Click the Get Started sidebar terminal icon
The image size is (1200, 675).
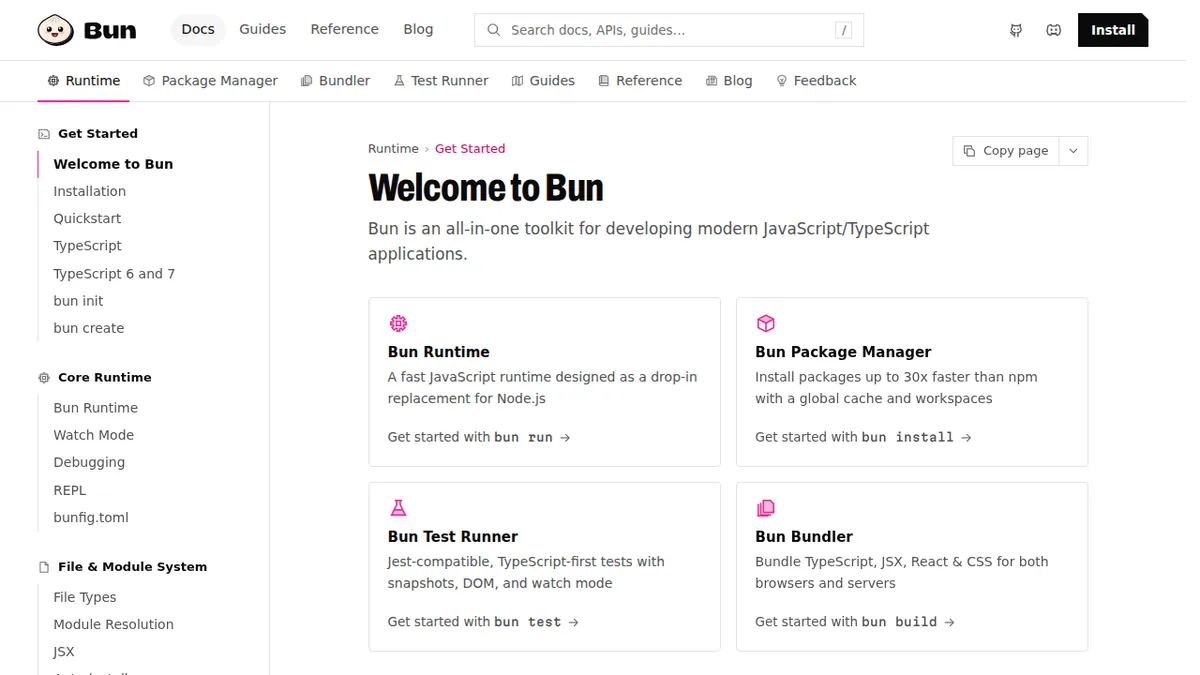(x=44, y=134)
